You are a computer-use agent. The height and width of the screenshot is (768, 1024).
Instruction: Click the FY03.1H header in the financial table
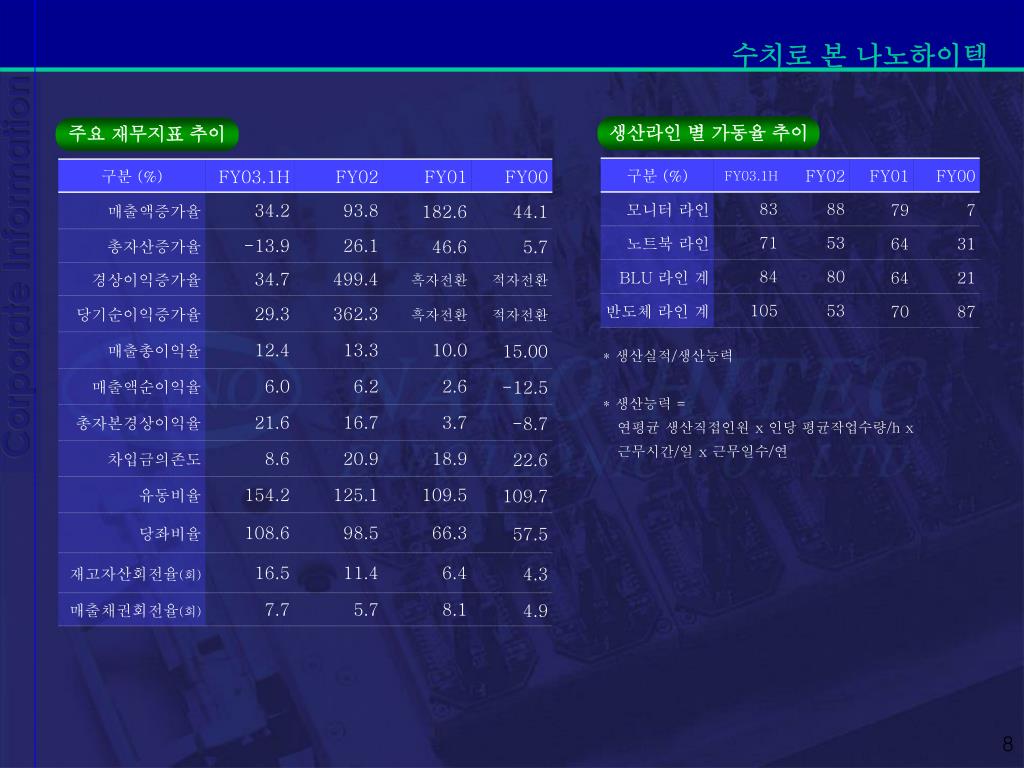pos(254,177)
